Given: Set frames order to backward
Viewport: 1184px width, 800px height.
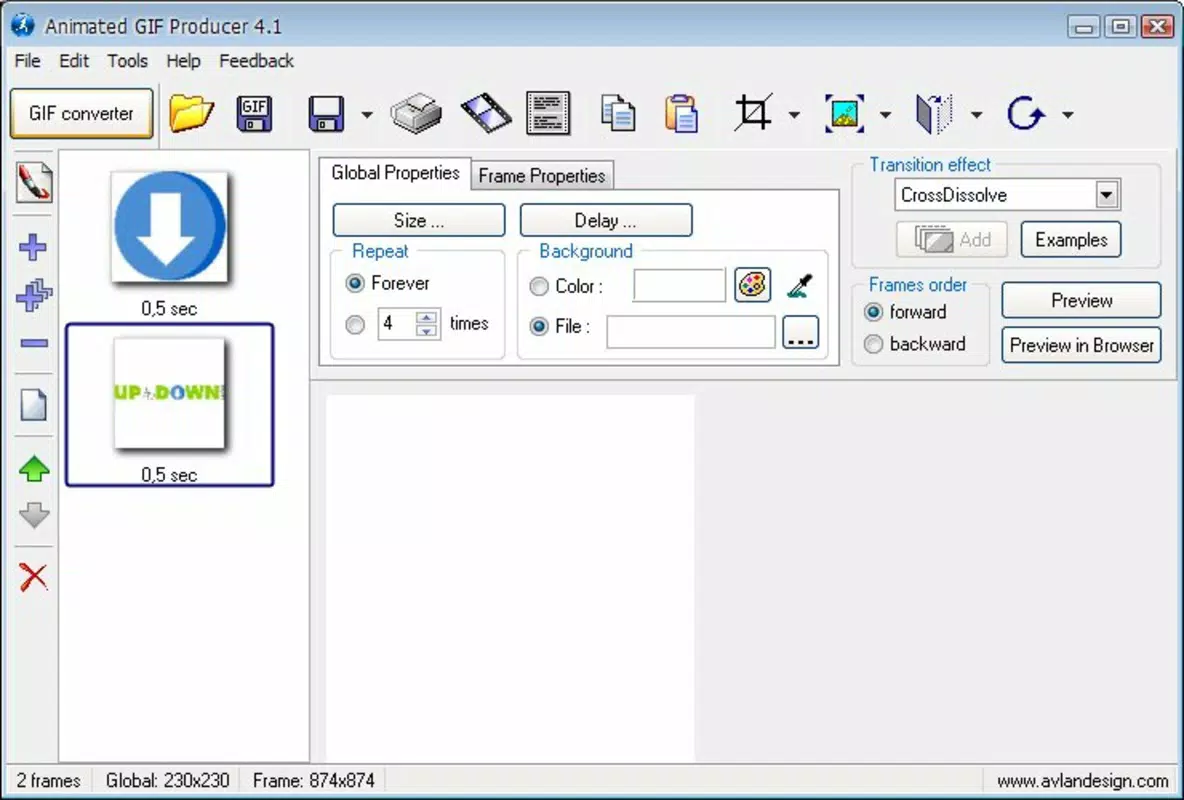Looking at the screenshot, I should [x=874, y=344].
